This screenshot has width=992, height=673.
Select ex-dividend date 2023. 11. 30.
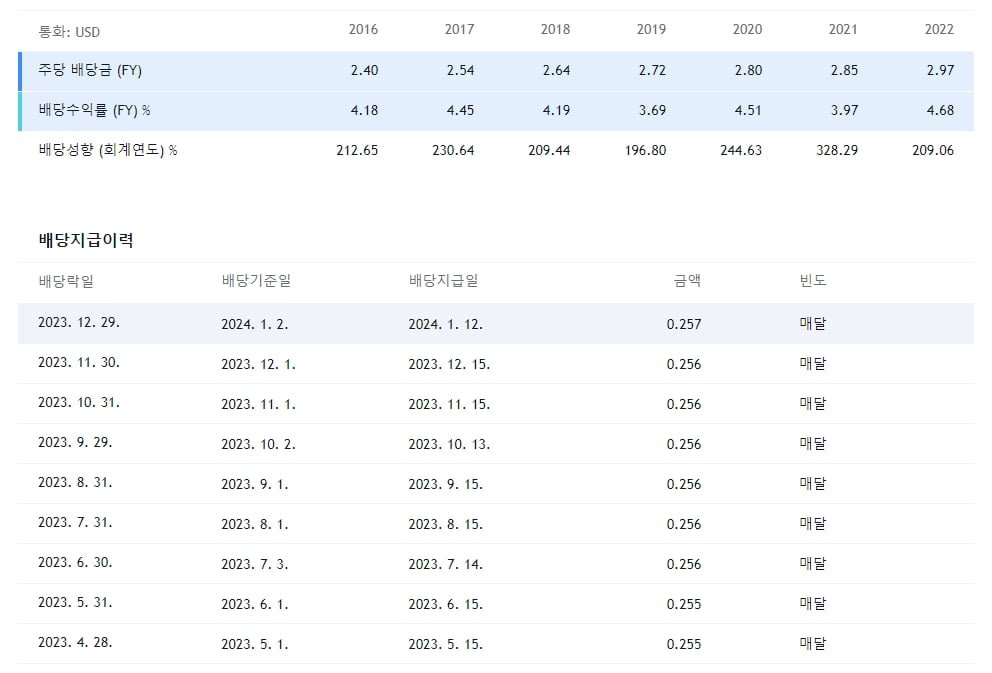pyautogui.click(x=79, y=362)
